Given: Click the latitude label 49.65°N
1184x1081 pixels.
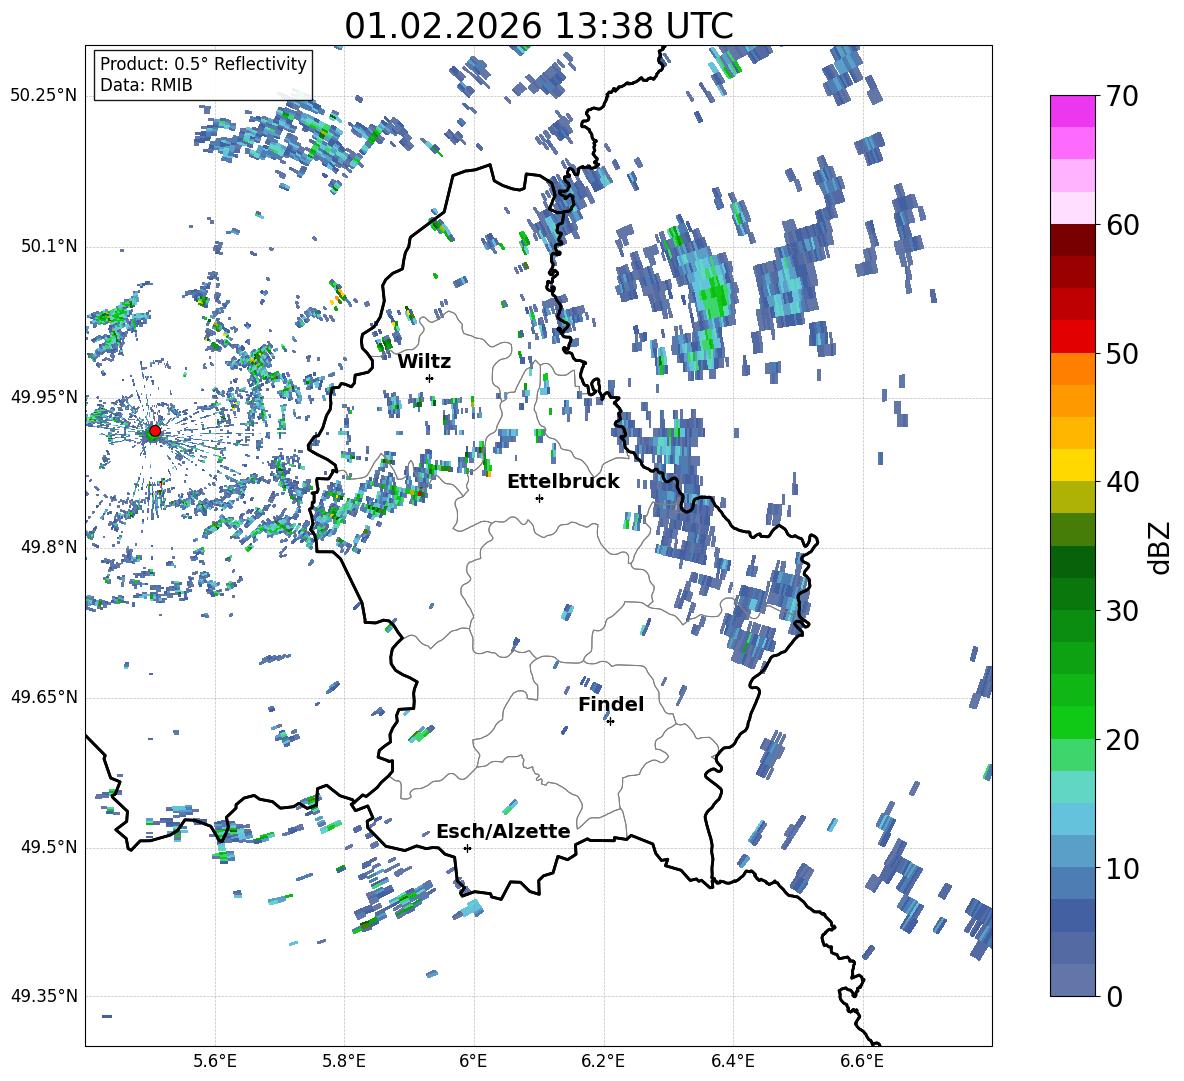Looking at the screenshot, I should tap(44, 697).
